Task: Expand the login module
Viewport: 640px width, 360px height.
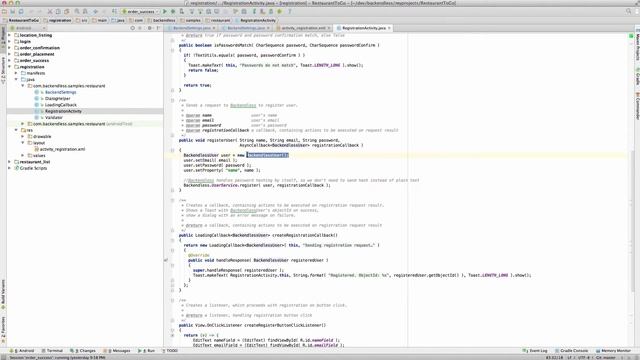Action: coord(9,42)
